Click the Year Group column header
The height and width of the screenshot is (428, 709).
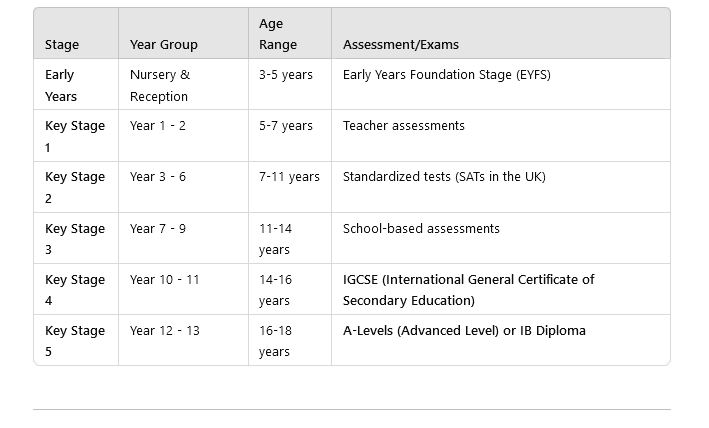tap(183, 33)
